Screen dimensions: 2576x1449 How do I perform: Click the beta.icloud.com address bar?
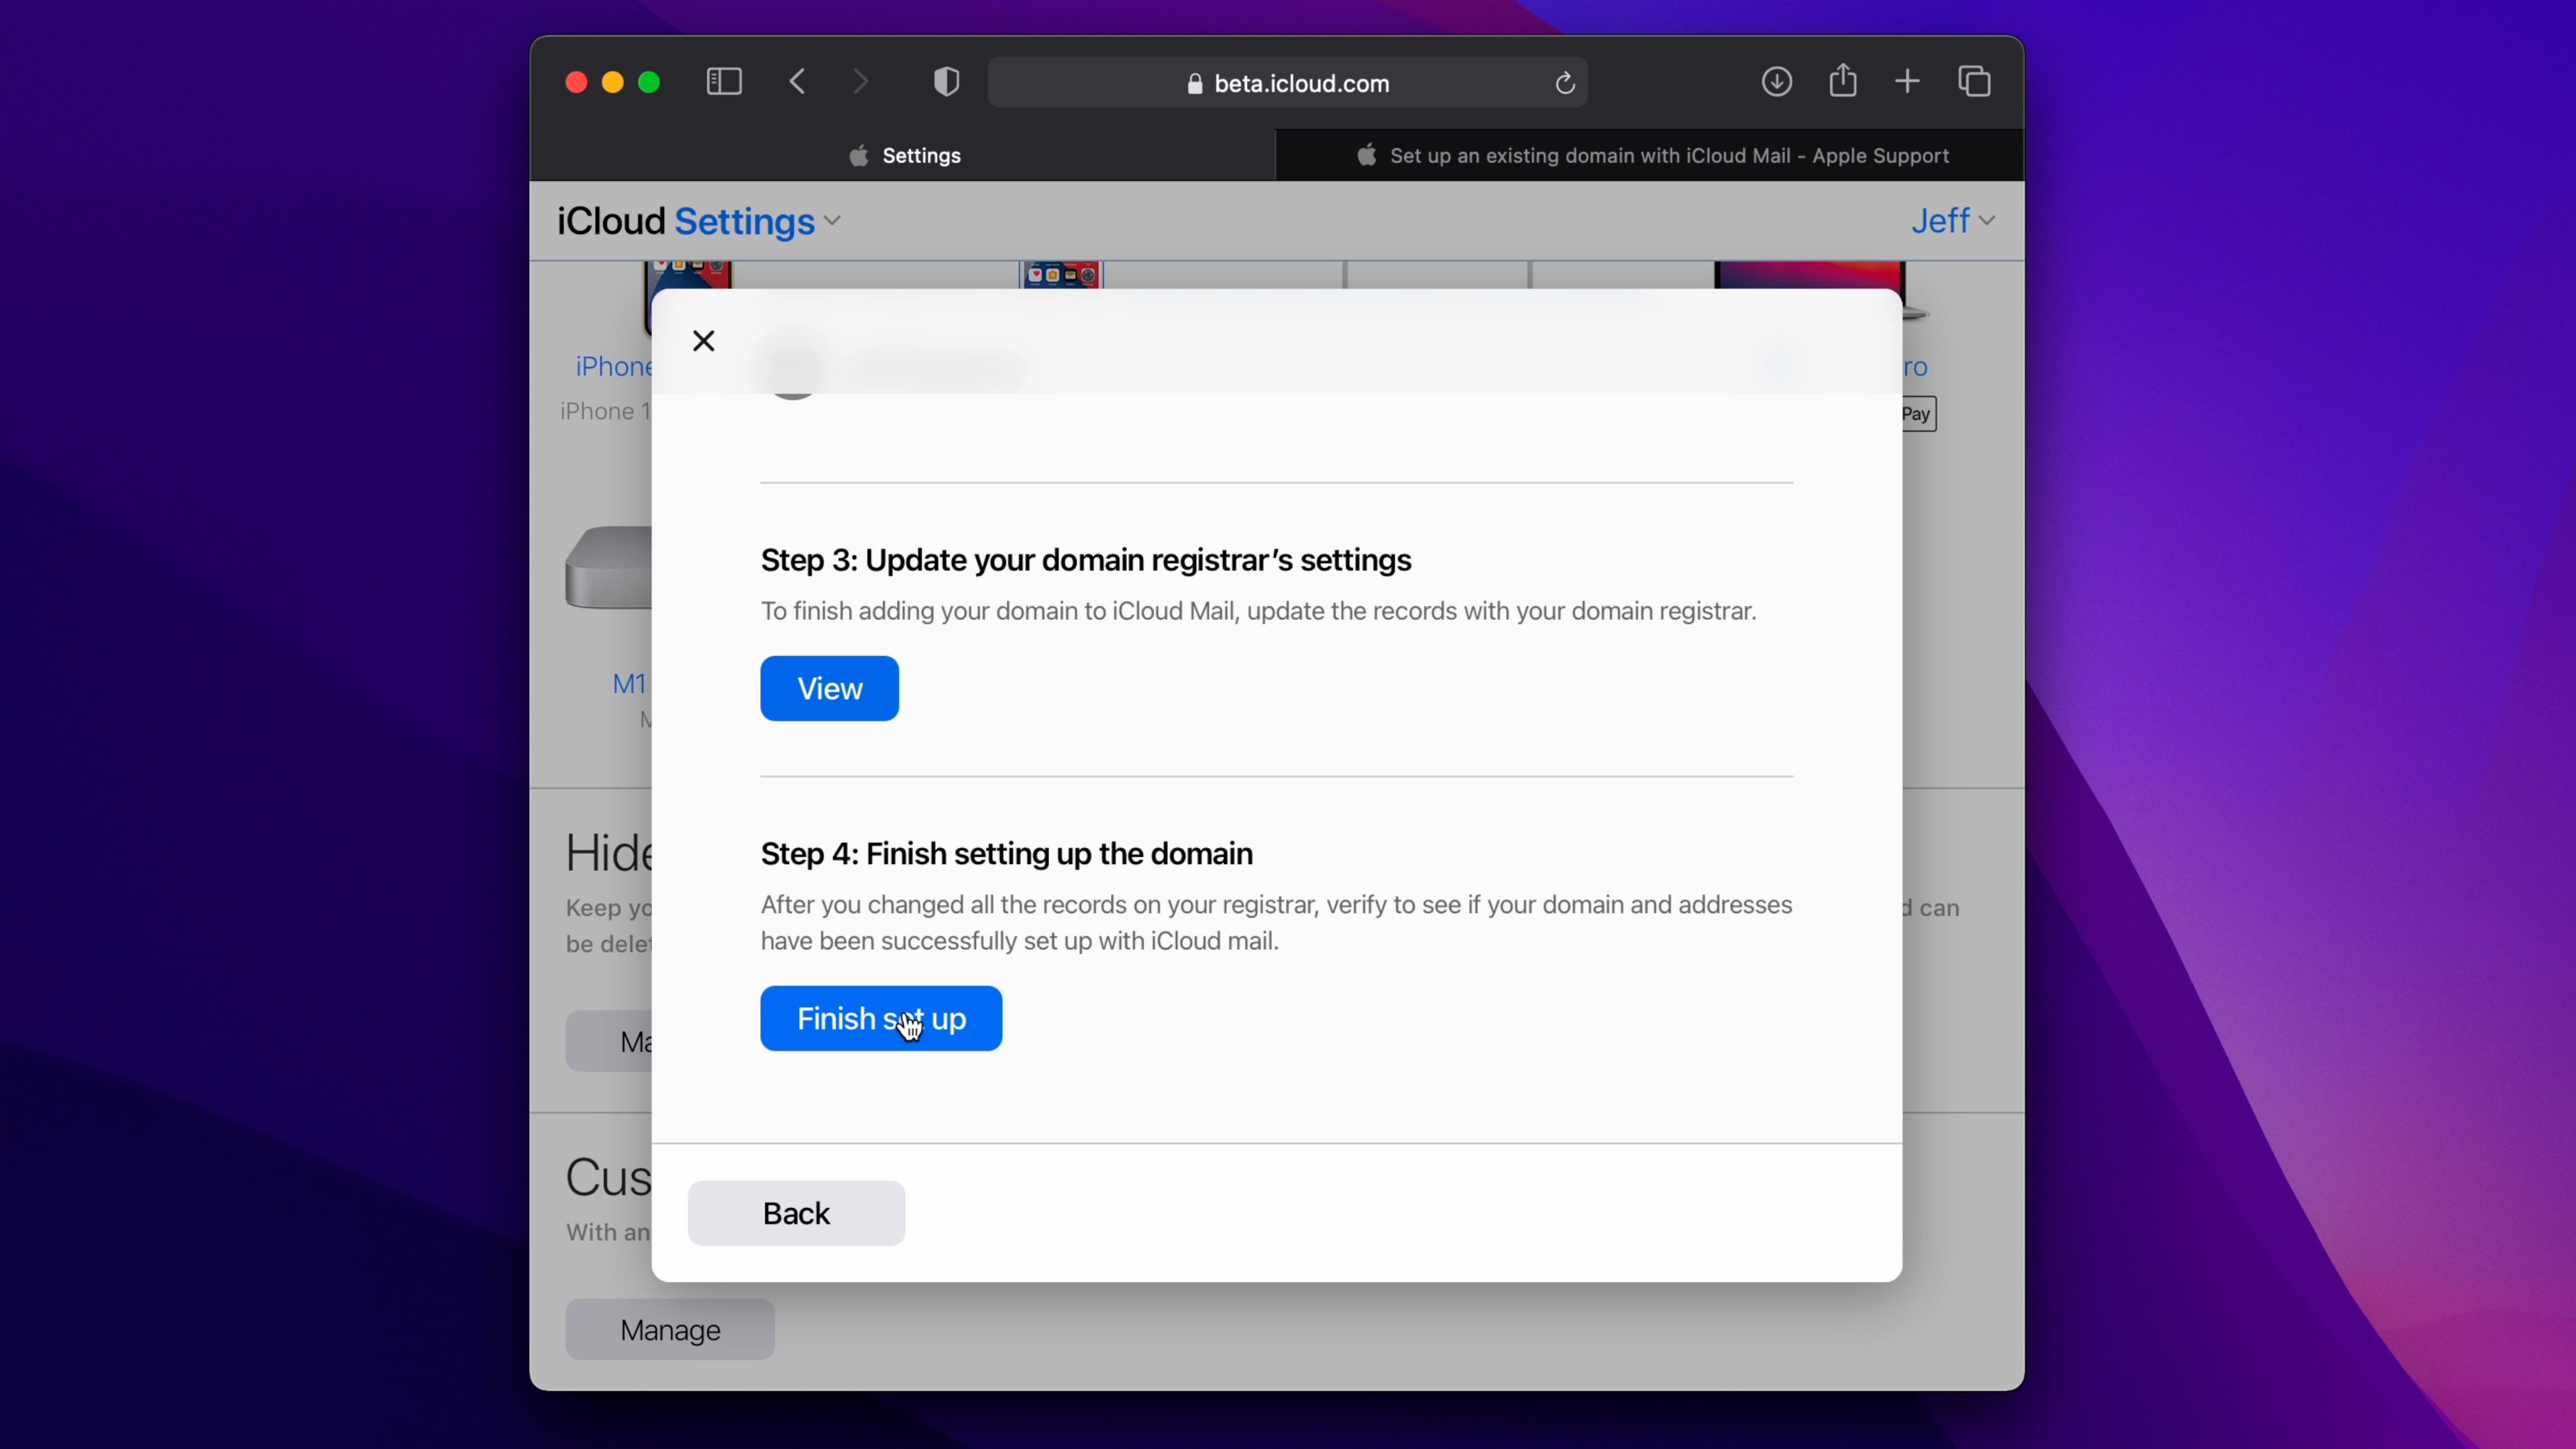[1300, 83]
